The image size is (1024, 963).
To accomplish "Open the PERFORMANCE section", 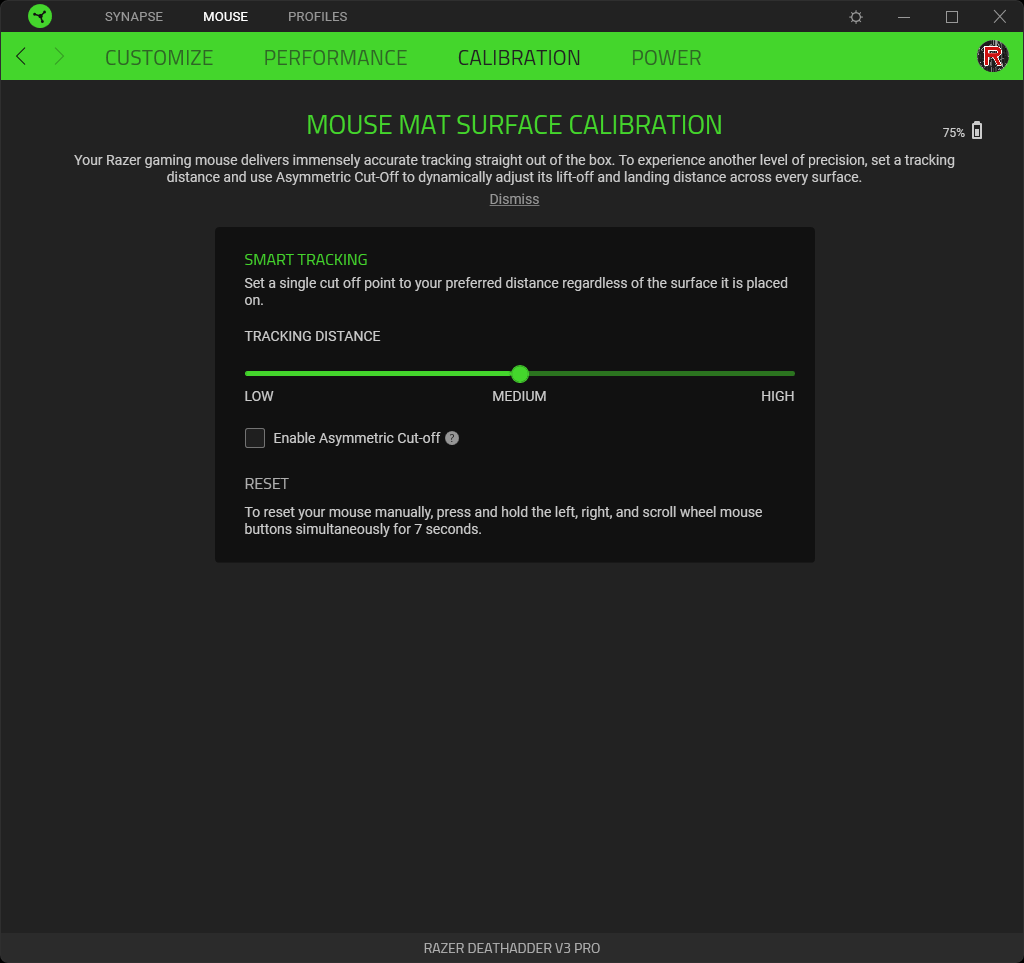I will (335, 58).
